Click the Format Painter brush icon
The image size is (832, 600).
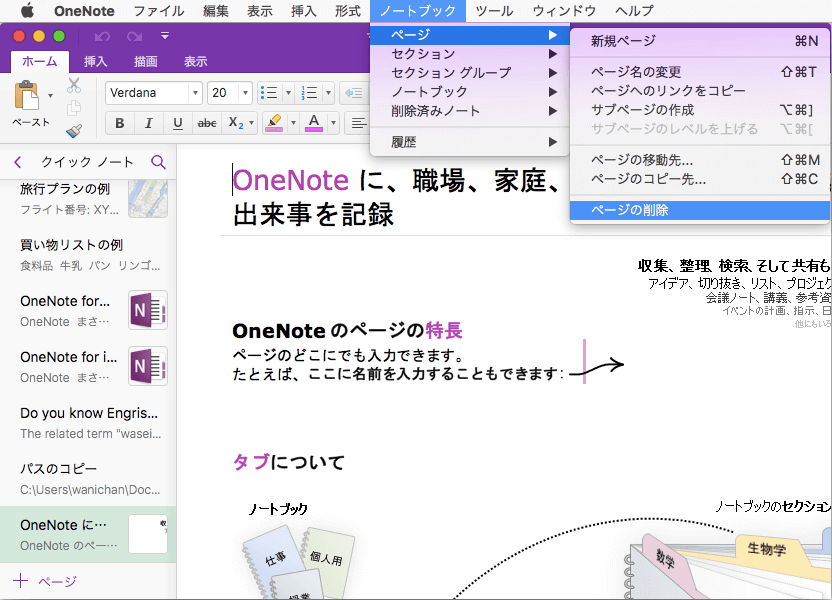click(74, 131)
